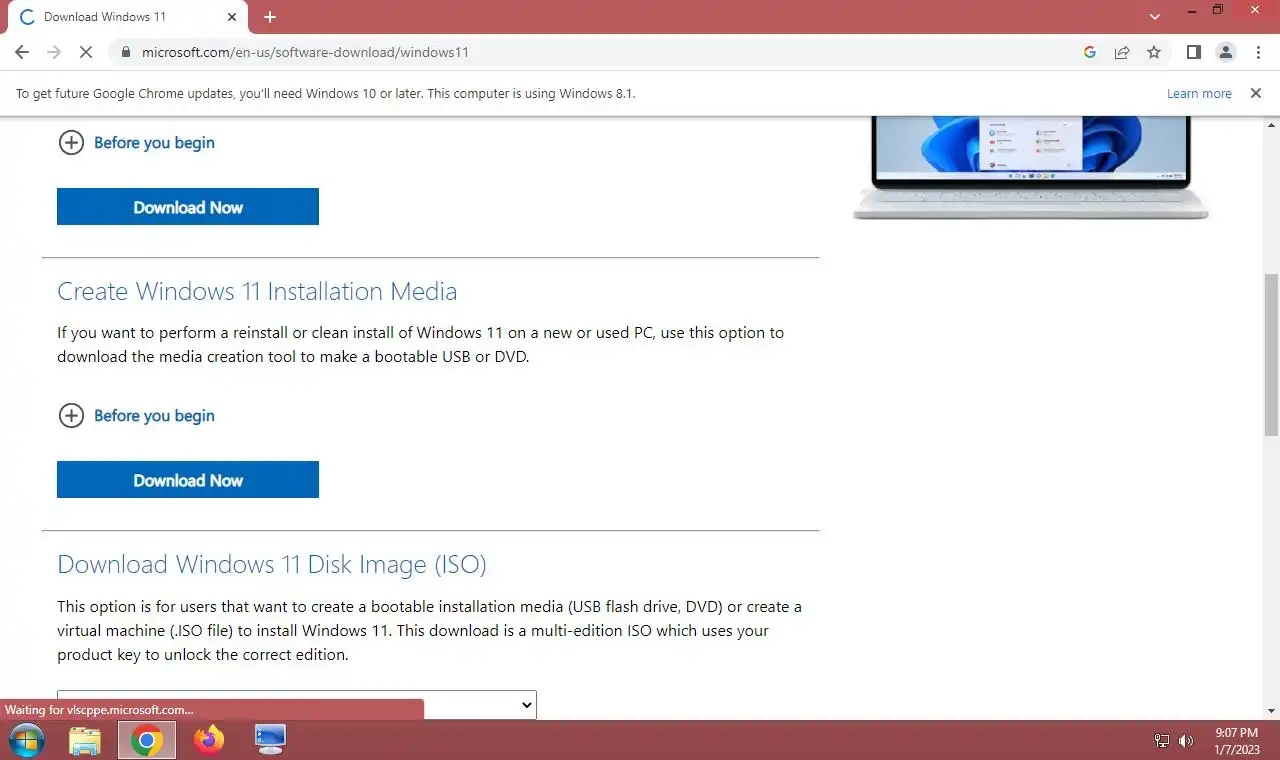The width and height of the screenshot is (1280, 760).
Task: Expand the first Before you begin section
Action: [137, 143]
